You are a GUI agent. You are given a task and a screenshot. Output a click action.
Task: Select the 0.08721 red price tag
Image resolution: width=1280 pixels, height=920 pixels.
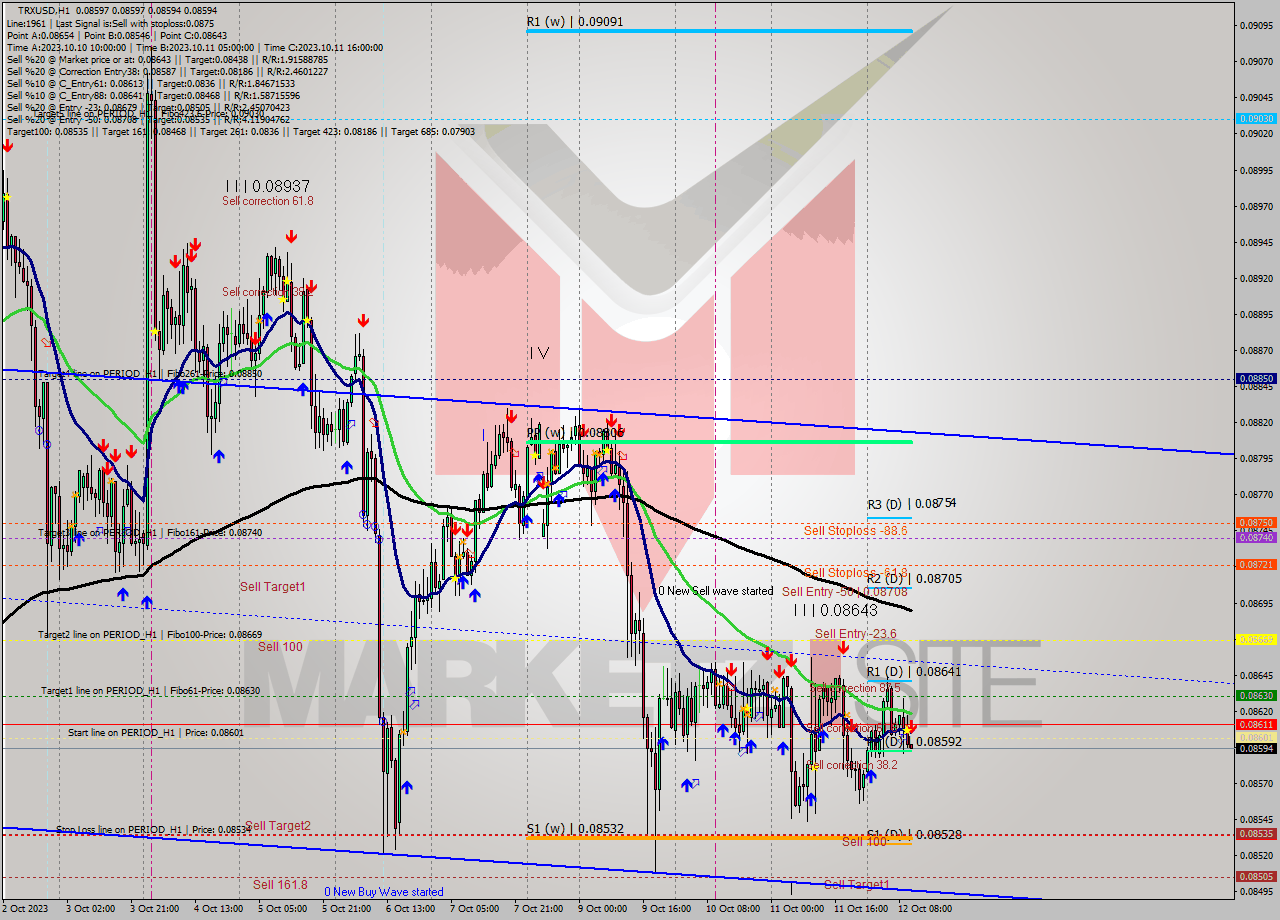tap(1256, 565)
